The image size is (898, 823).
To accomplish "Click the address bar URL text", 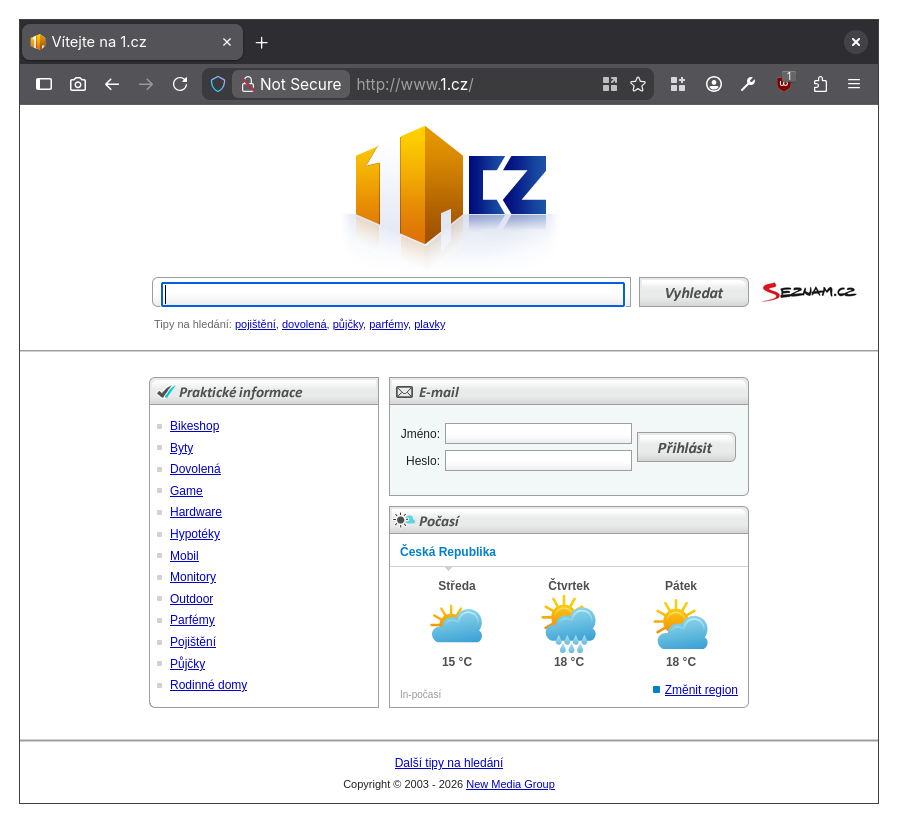I will [415, 84].
